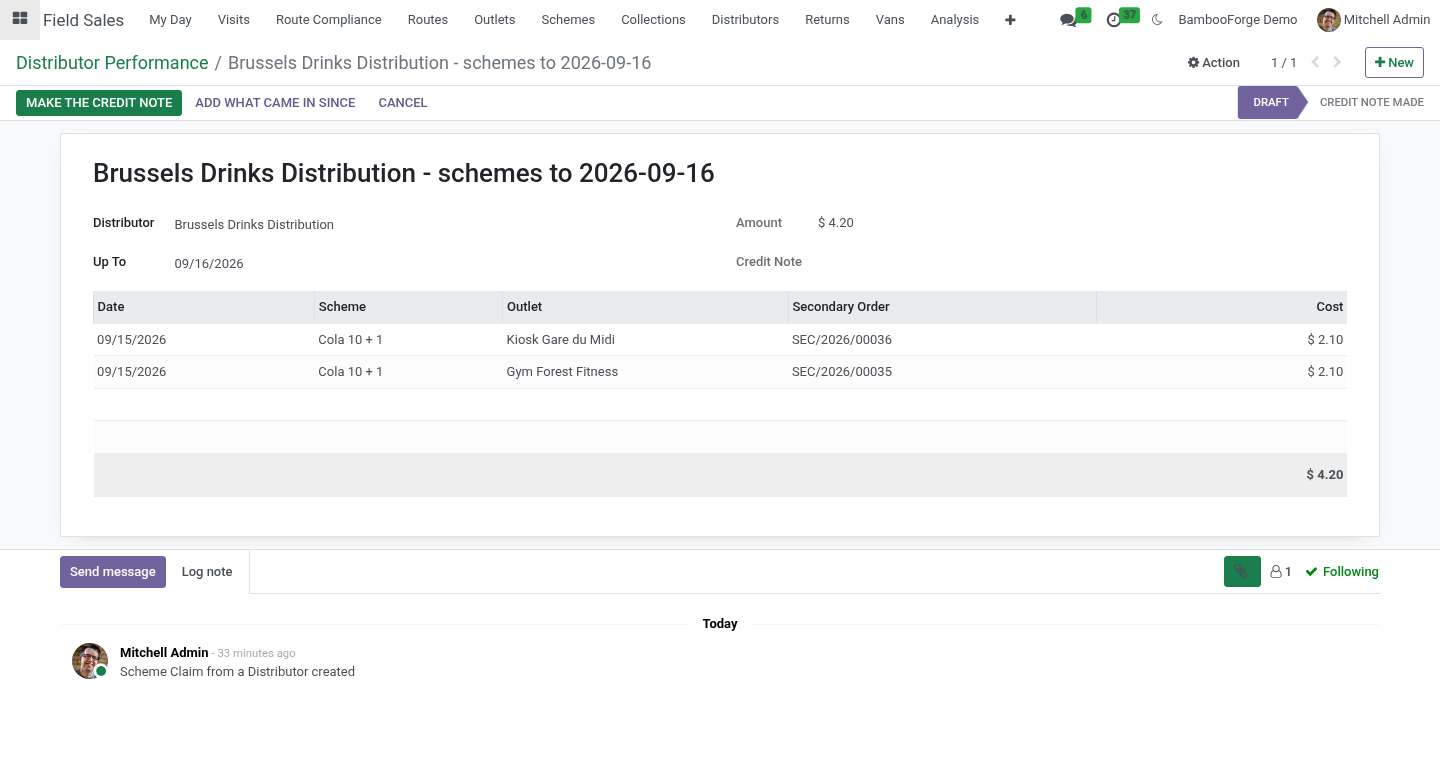The width and height of the screenshot is (1440, 760).
Task: Click the Send message button
Action: 113,572
